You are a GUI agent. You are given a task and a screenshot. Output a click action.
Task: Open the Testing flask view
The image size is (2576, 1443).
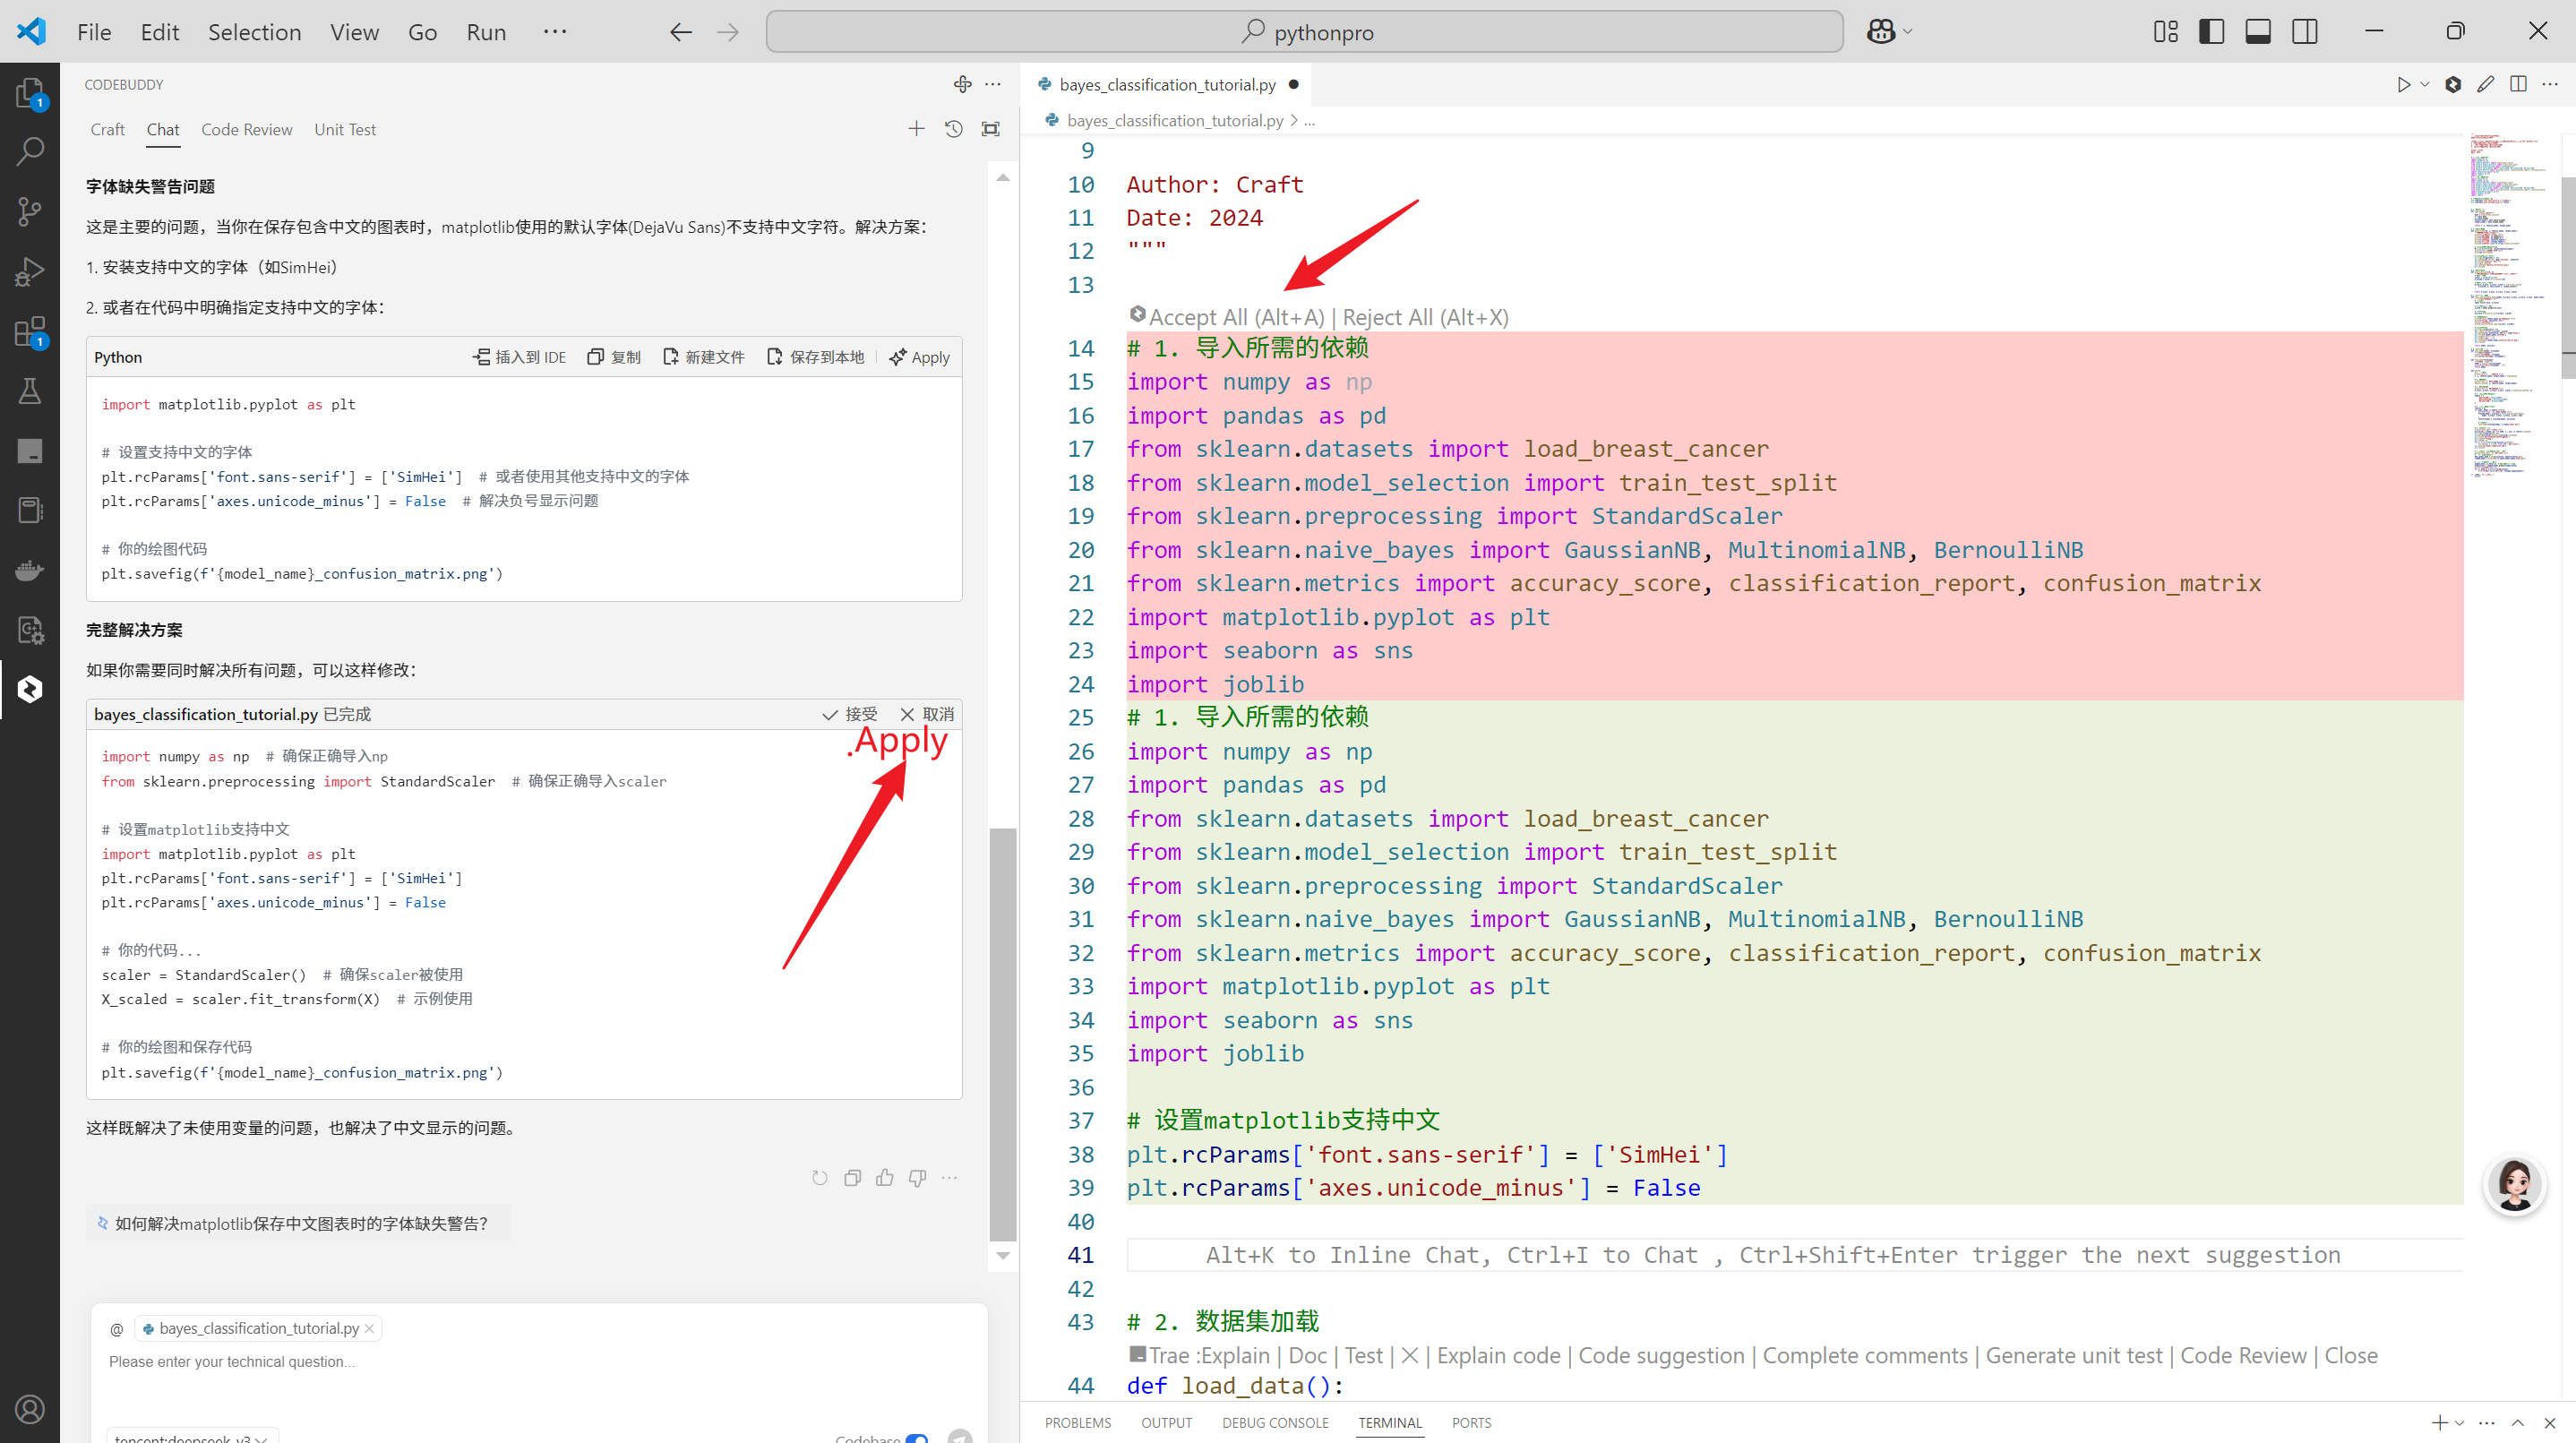[x=30, y=391]
